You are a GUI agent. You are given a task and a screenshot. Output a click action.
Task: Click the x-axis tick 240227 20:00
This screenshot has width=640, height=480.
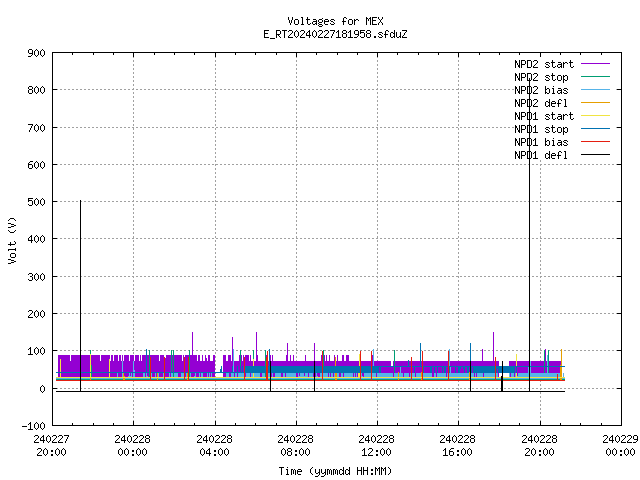pyautogui.click(x=51, y=446)
